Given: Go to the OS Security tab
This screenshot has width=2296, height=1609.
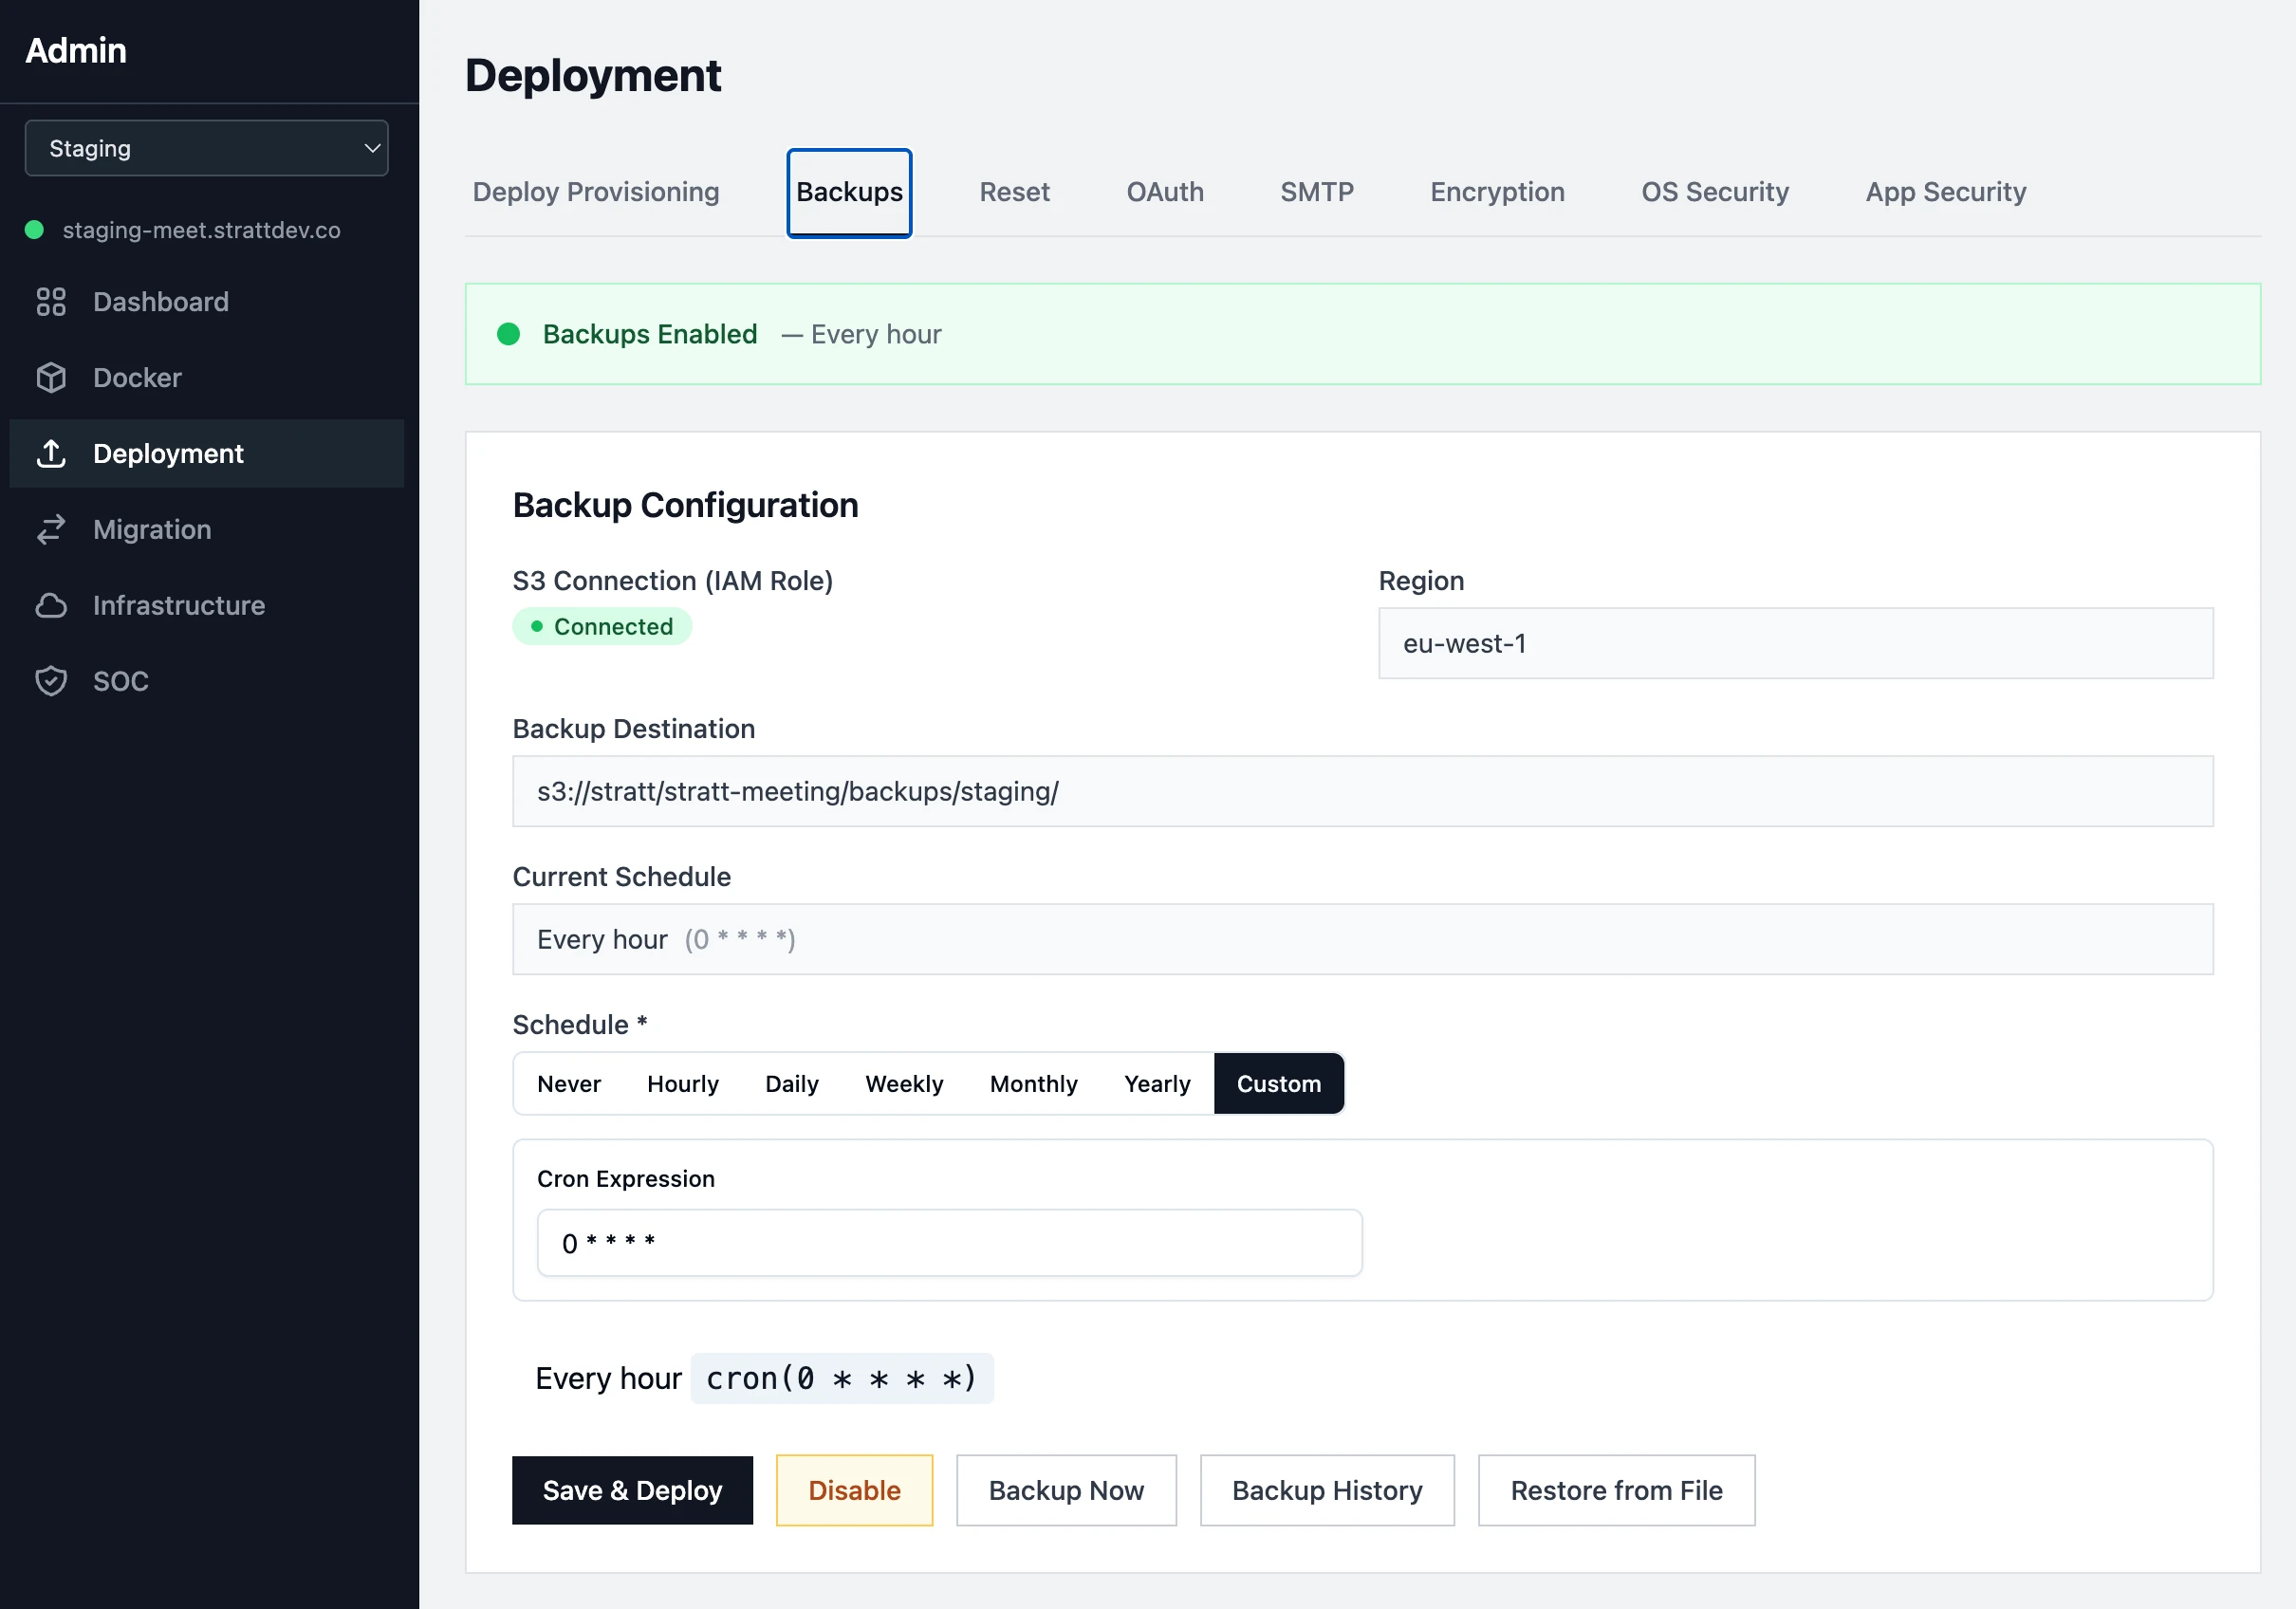Looking at the screenshot, I should 1714,192.
